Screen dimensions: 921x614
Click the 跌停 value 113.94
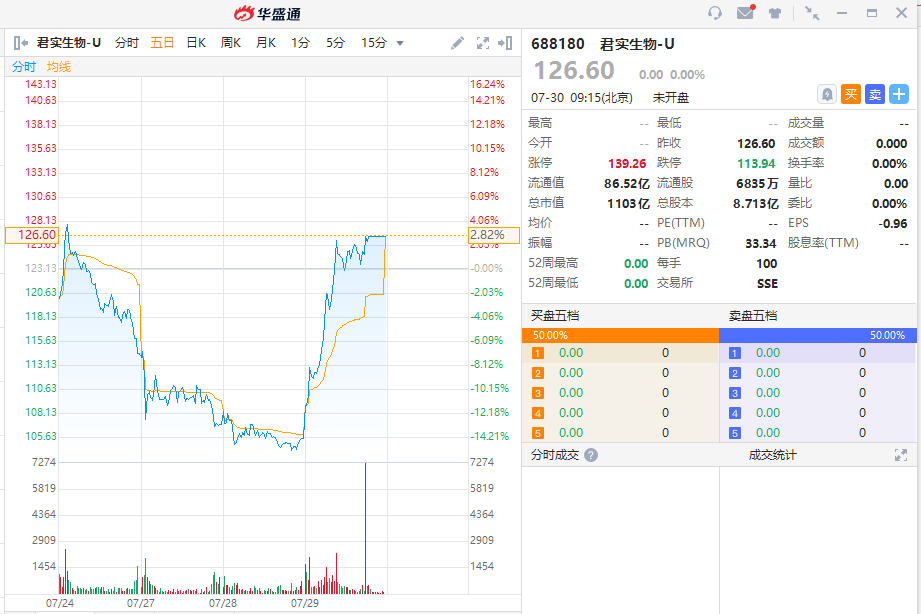757,163
